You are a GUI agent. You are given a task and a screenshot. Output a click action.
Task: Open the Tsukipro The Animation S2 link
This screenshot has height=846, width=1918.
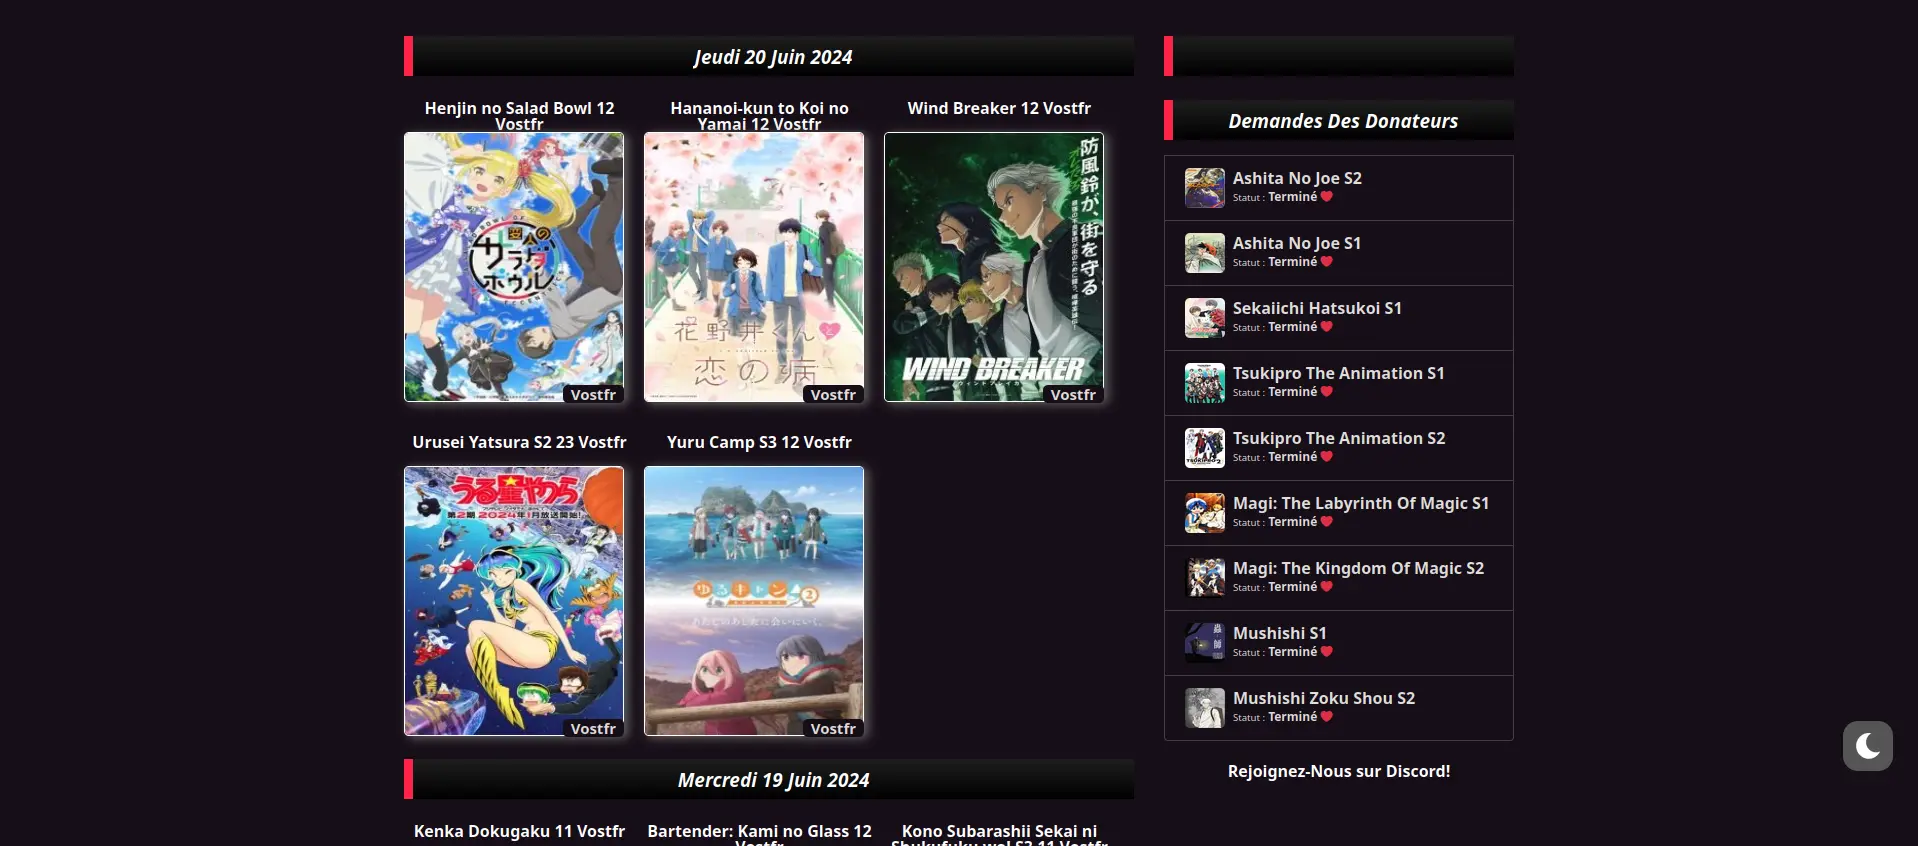tap(1339, 438)
